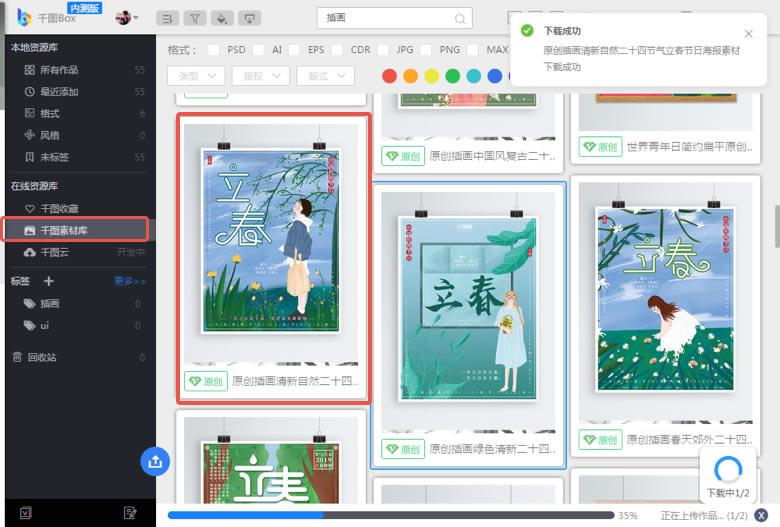Click 原创 badge on 世界青年日简约扁平 card
The height and width of the screenshot is (527, 780).
click(x=600, y=147)
